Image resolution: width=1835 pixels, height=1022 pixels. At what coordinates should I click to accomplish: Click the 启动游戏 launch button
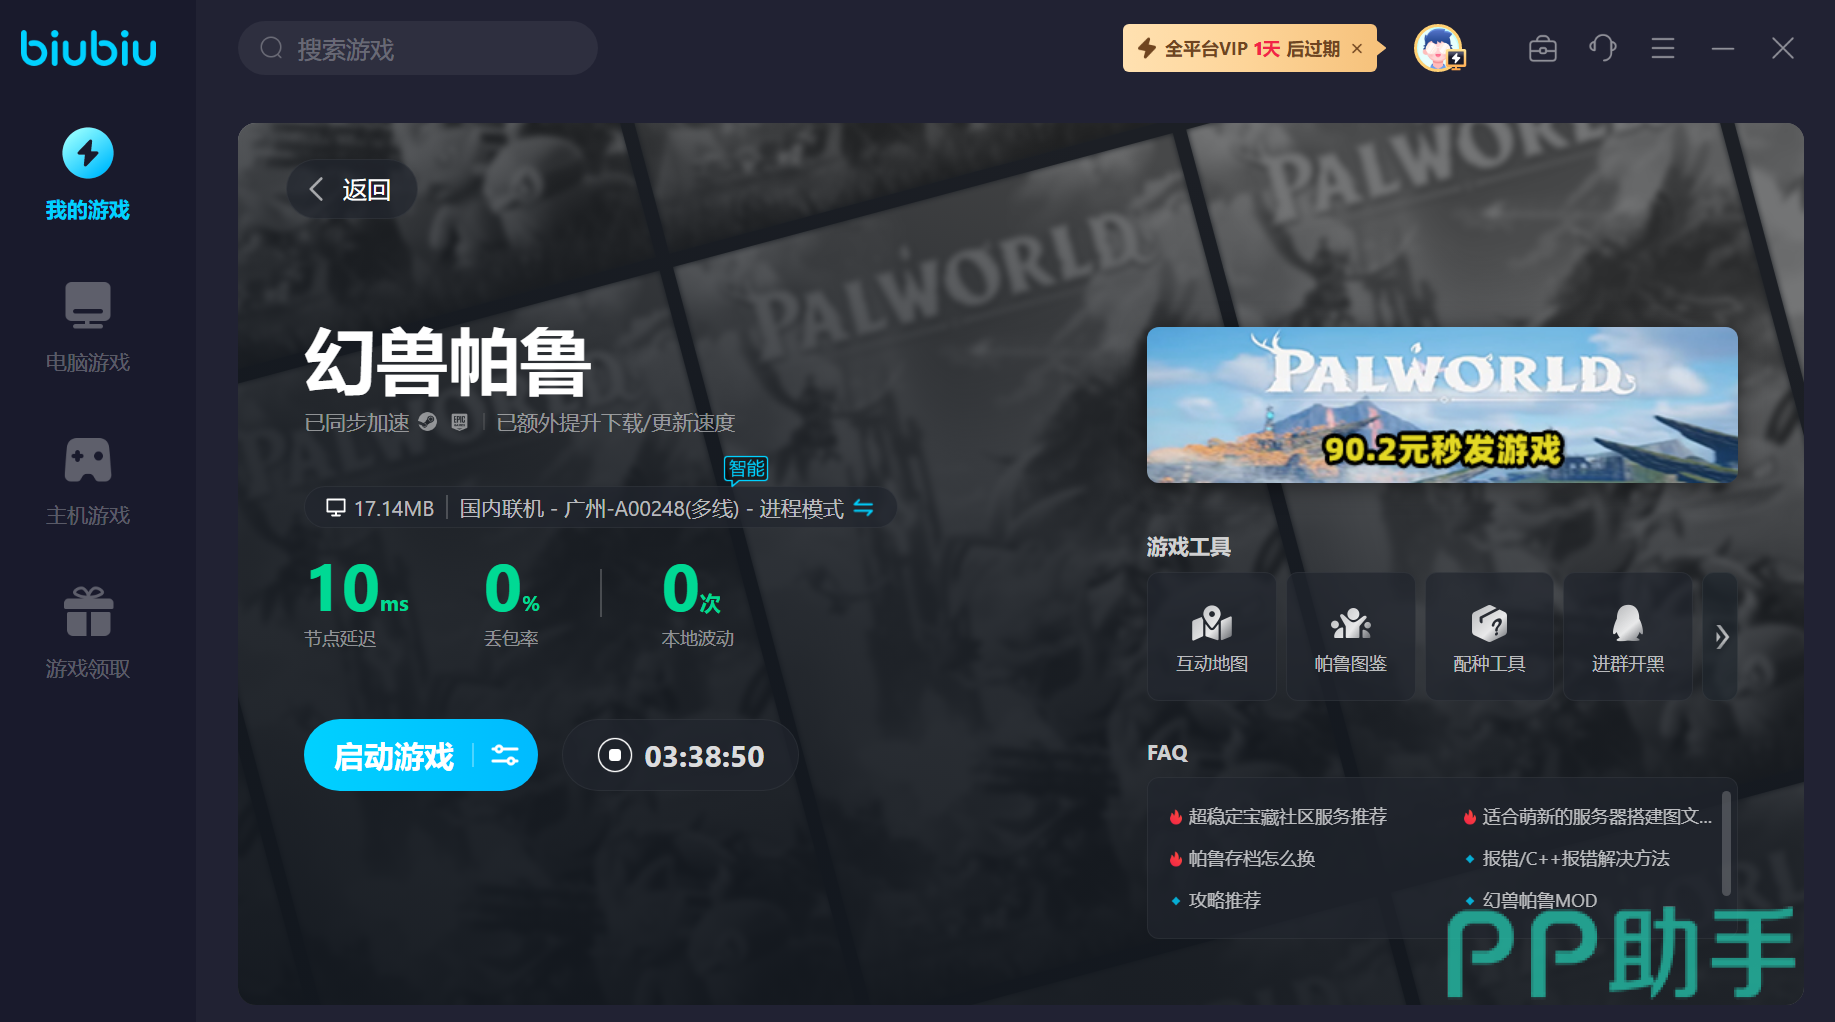[394, 755]
